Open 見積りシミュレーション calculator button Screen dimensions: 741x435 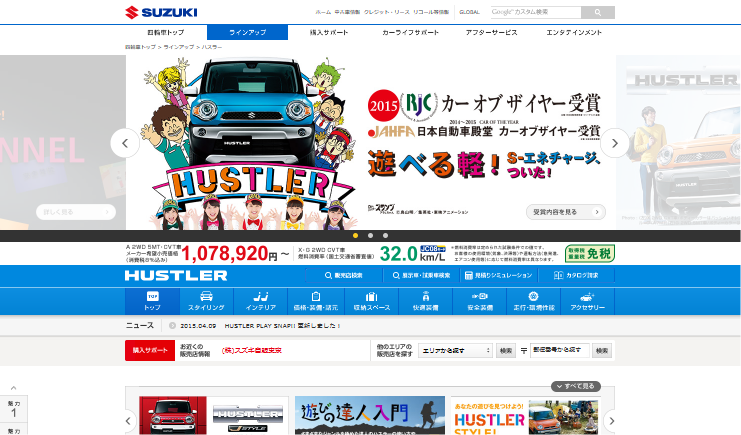pyautogui.click(x=499, y=275)
